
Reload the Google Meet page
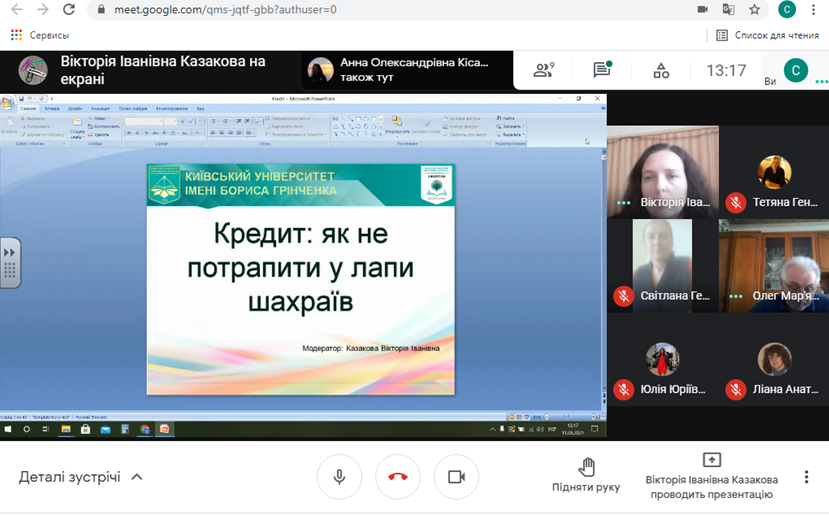click(x=68, y=10)
